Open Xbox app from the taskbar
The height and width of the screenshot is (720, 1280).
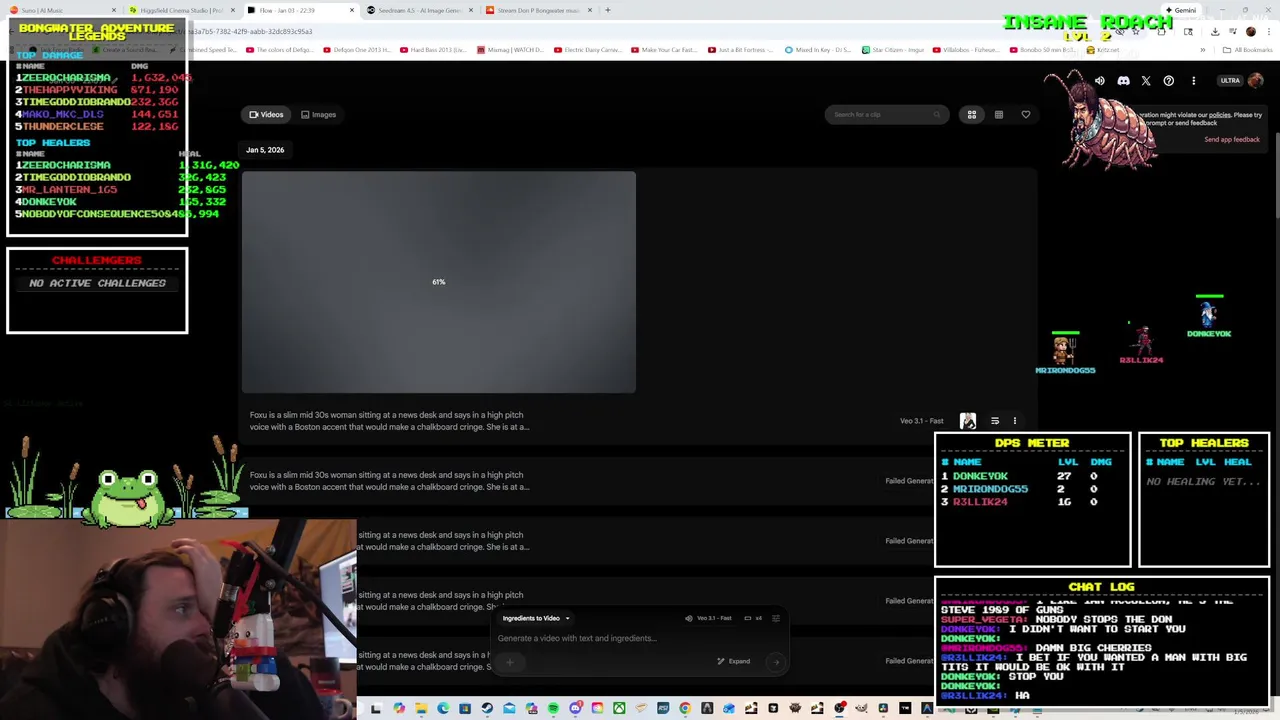click(619, 709)
